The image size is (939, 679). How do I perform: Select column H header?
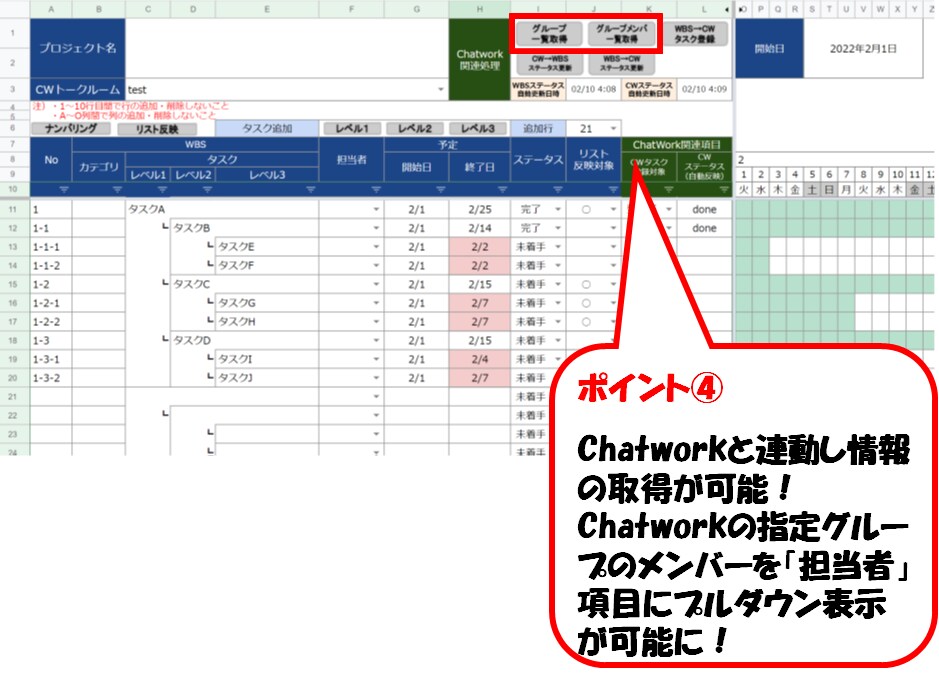pos(480,9)
